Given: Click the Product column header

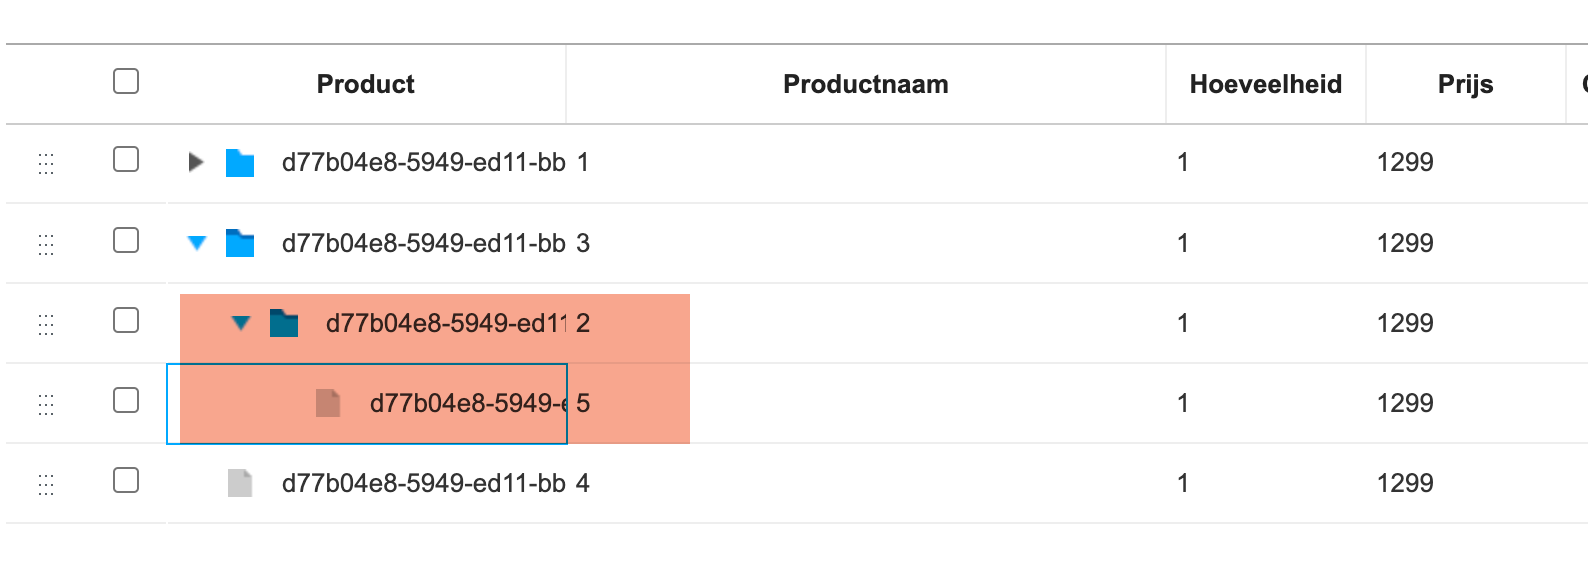Looking at the screenshot, I should (x=364, y=84).
